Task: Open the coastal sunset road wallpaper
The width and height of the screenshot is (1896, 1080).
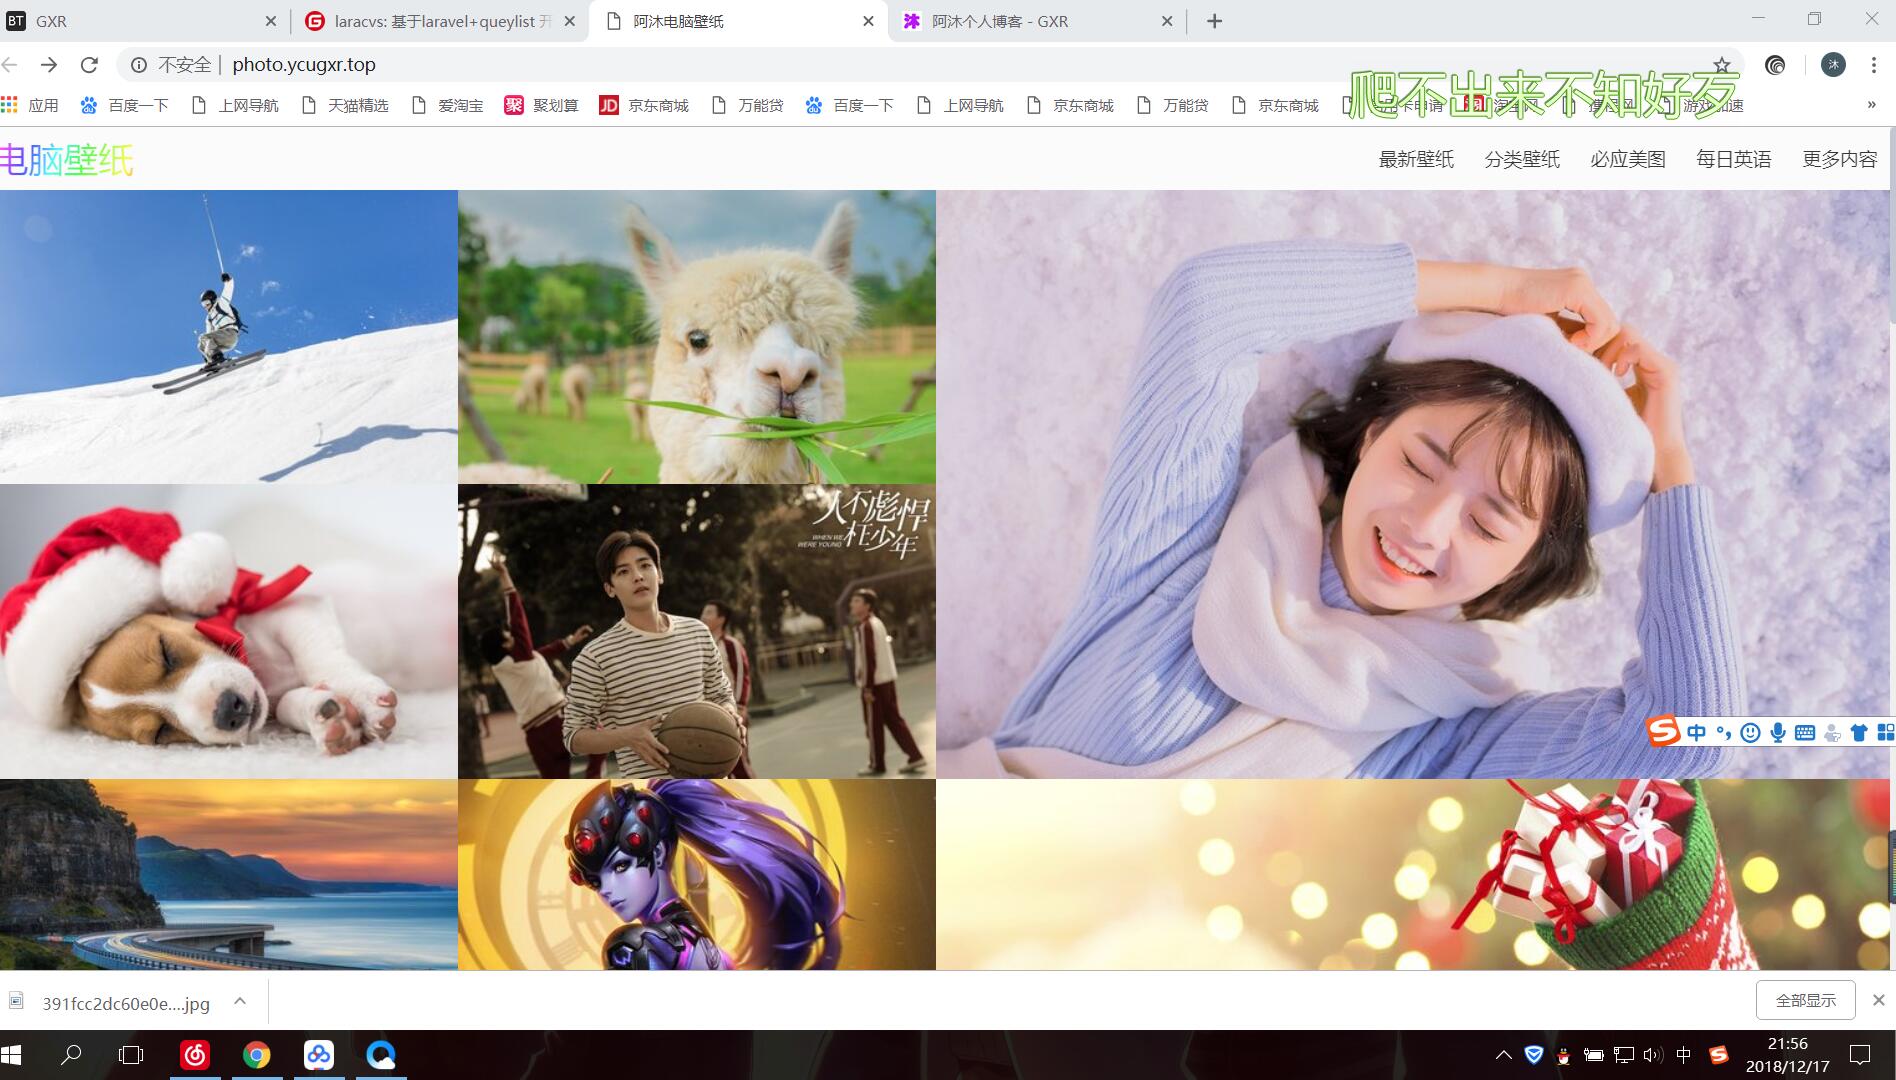Action: 229,874
